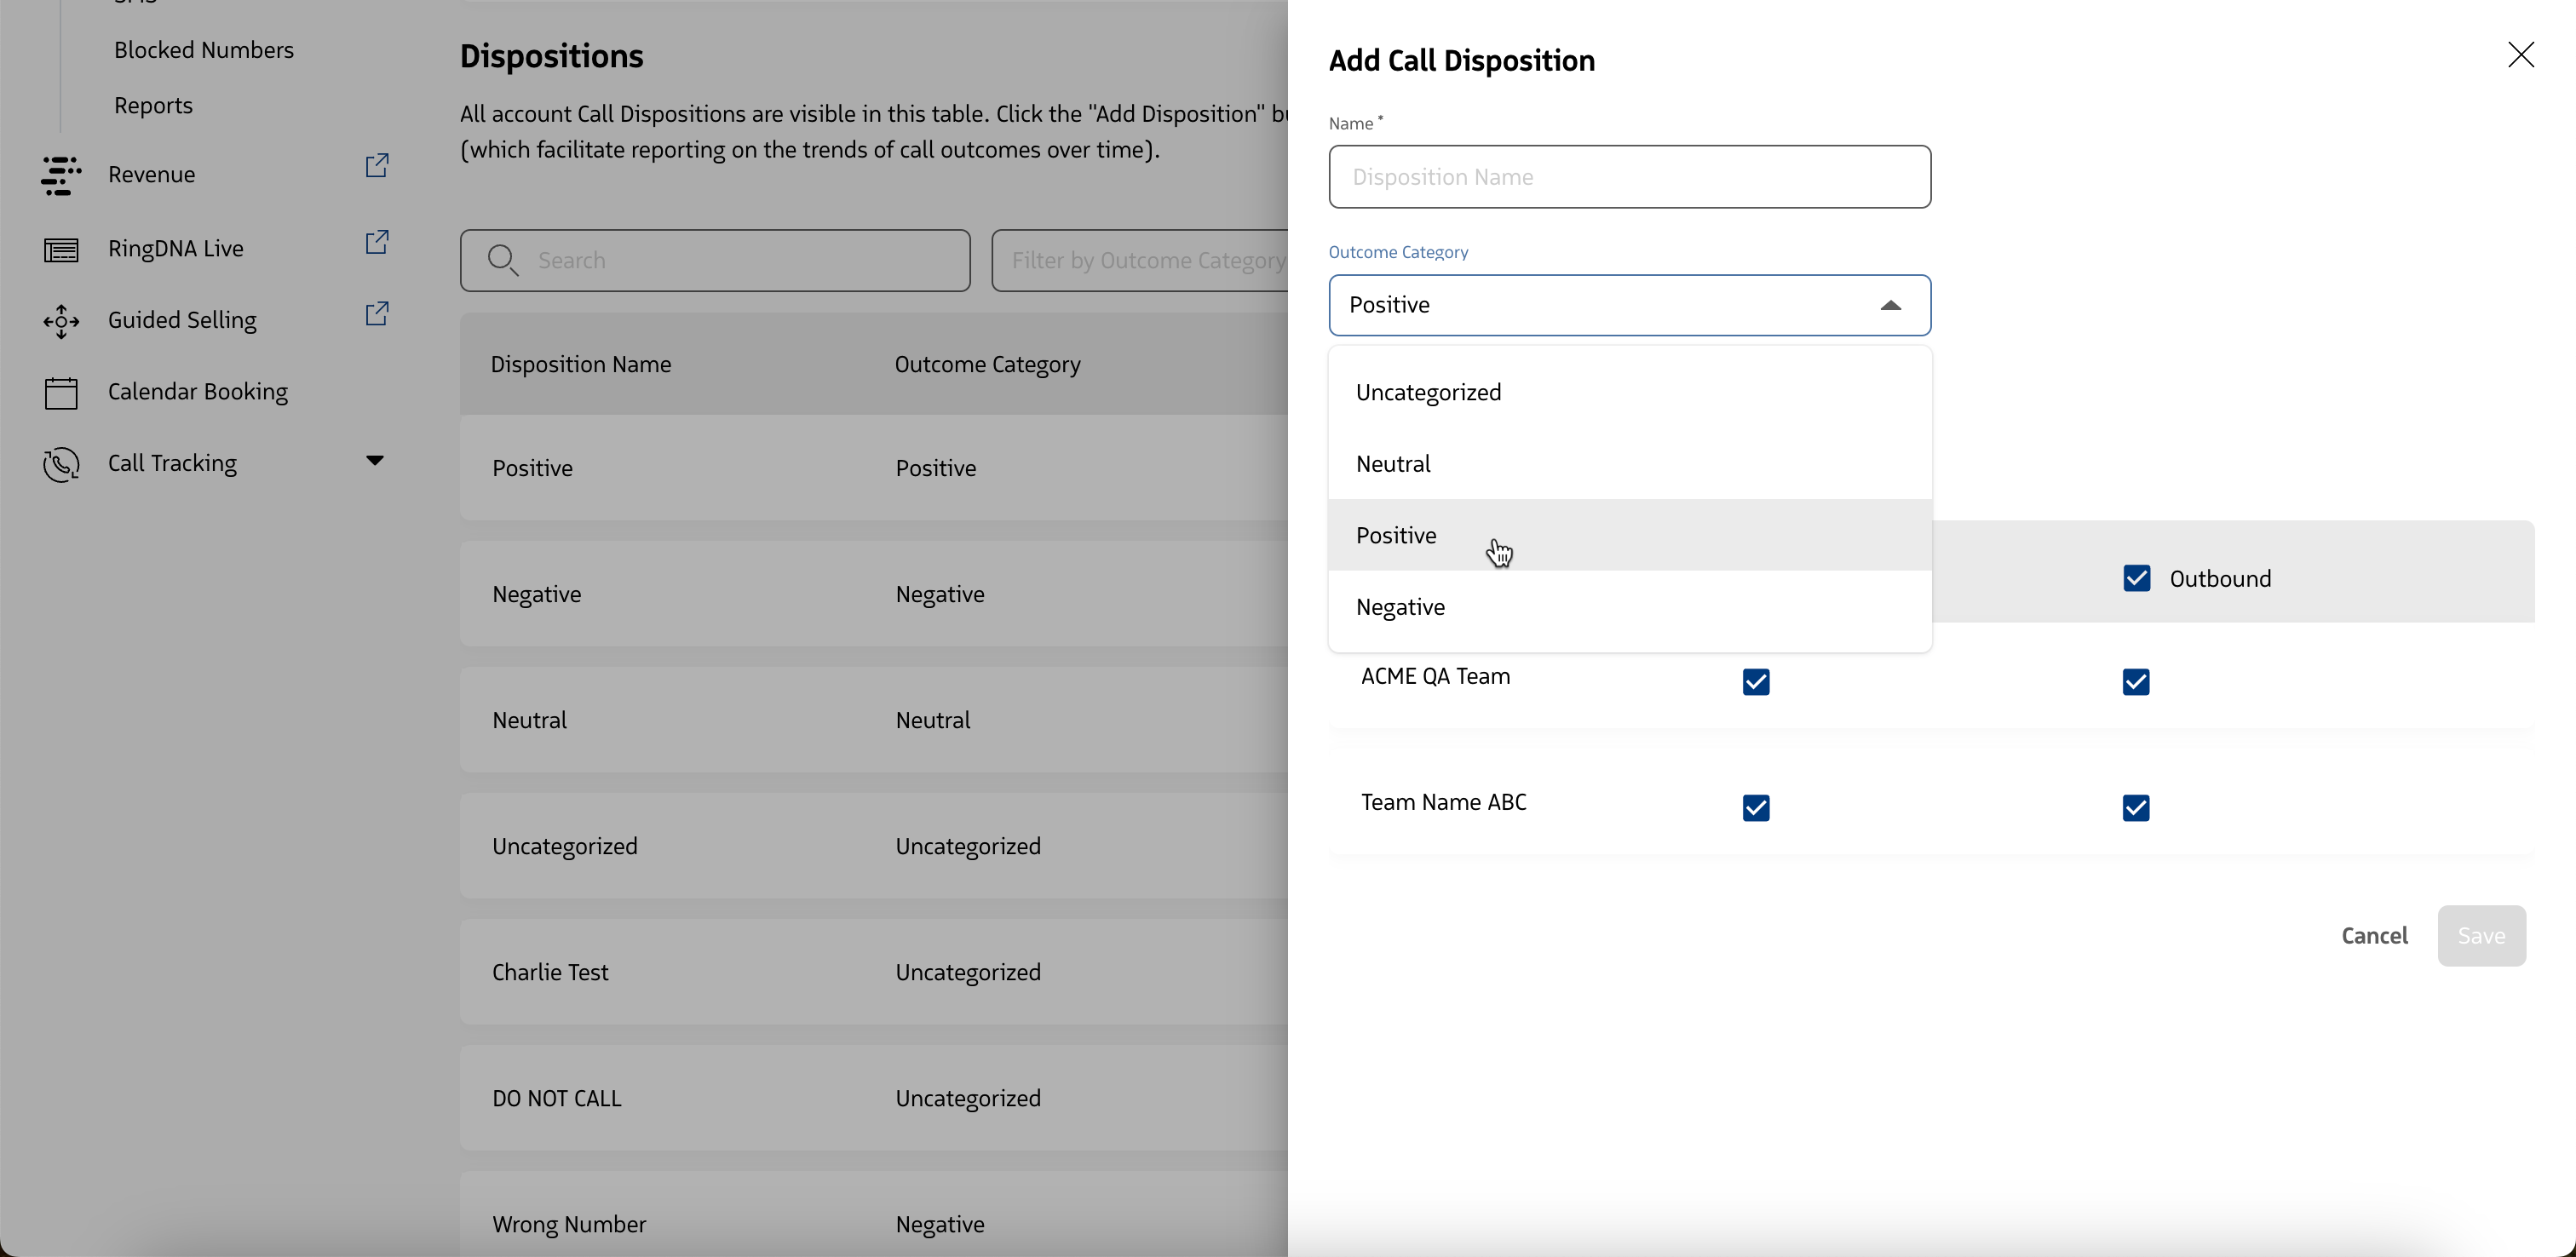The image size is (2576, 1257).
Task: Open Revenue external link icon
Action: click(x=377, y=166)
